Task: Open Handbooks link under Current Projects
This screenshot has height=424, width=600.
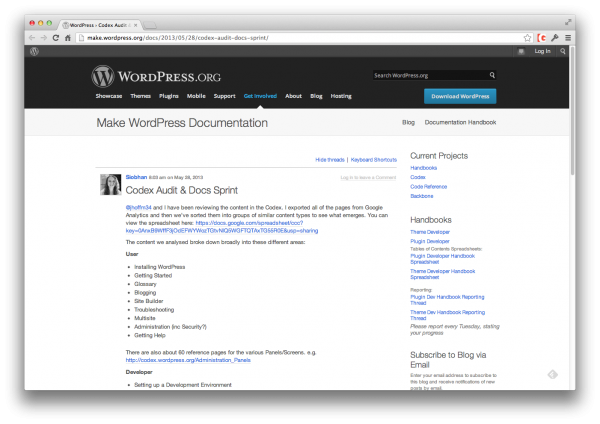Action: [x=424, y=168]
